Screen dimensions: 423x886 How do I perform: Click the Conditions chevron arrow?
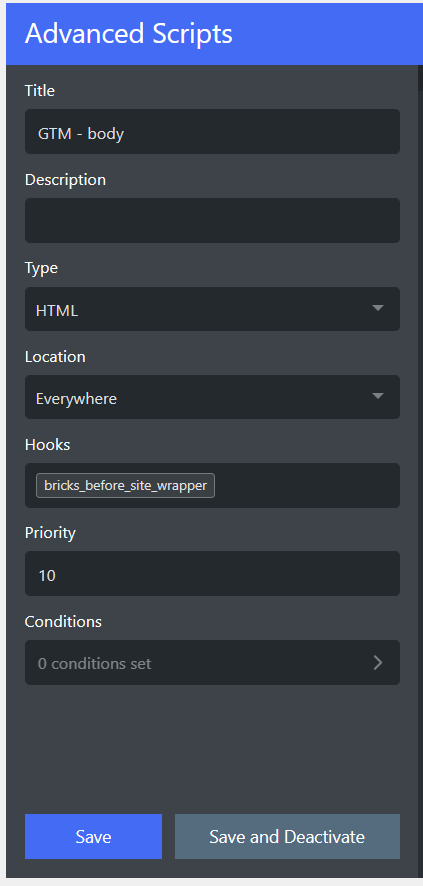(x=378, y=663)
